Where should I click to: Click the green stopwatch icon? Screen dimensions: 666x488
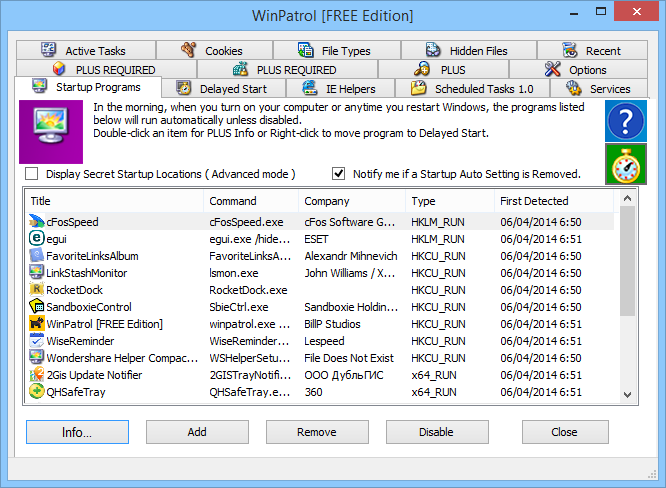626,164
